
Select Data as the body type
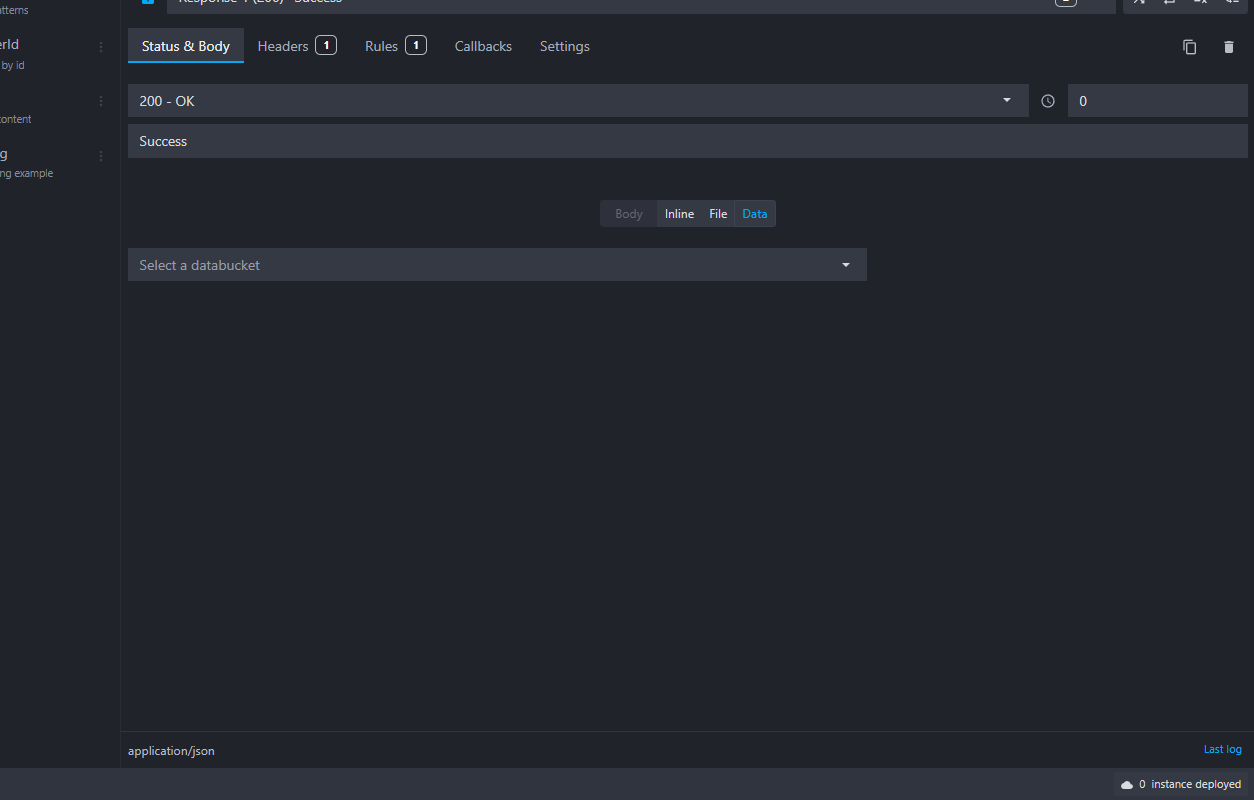pos(755,213)
